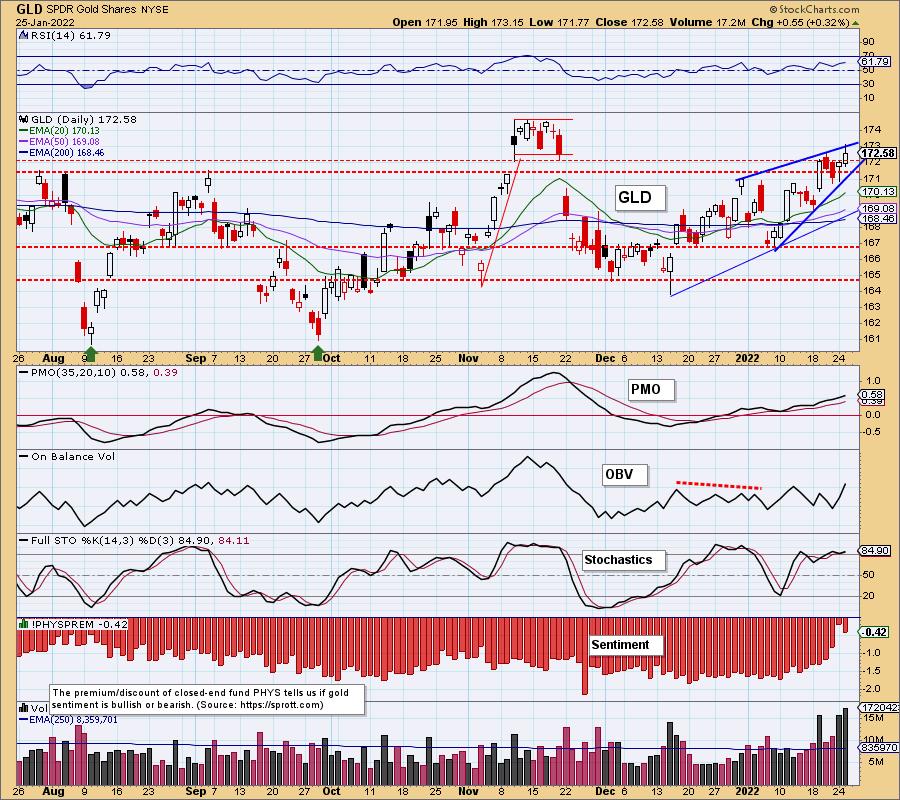Click the boxed GLD annotation on price chart

coord(640,197)
